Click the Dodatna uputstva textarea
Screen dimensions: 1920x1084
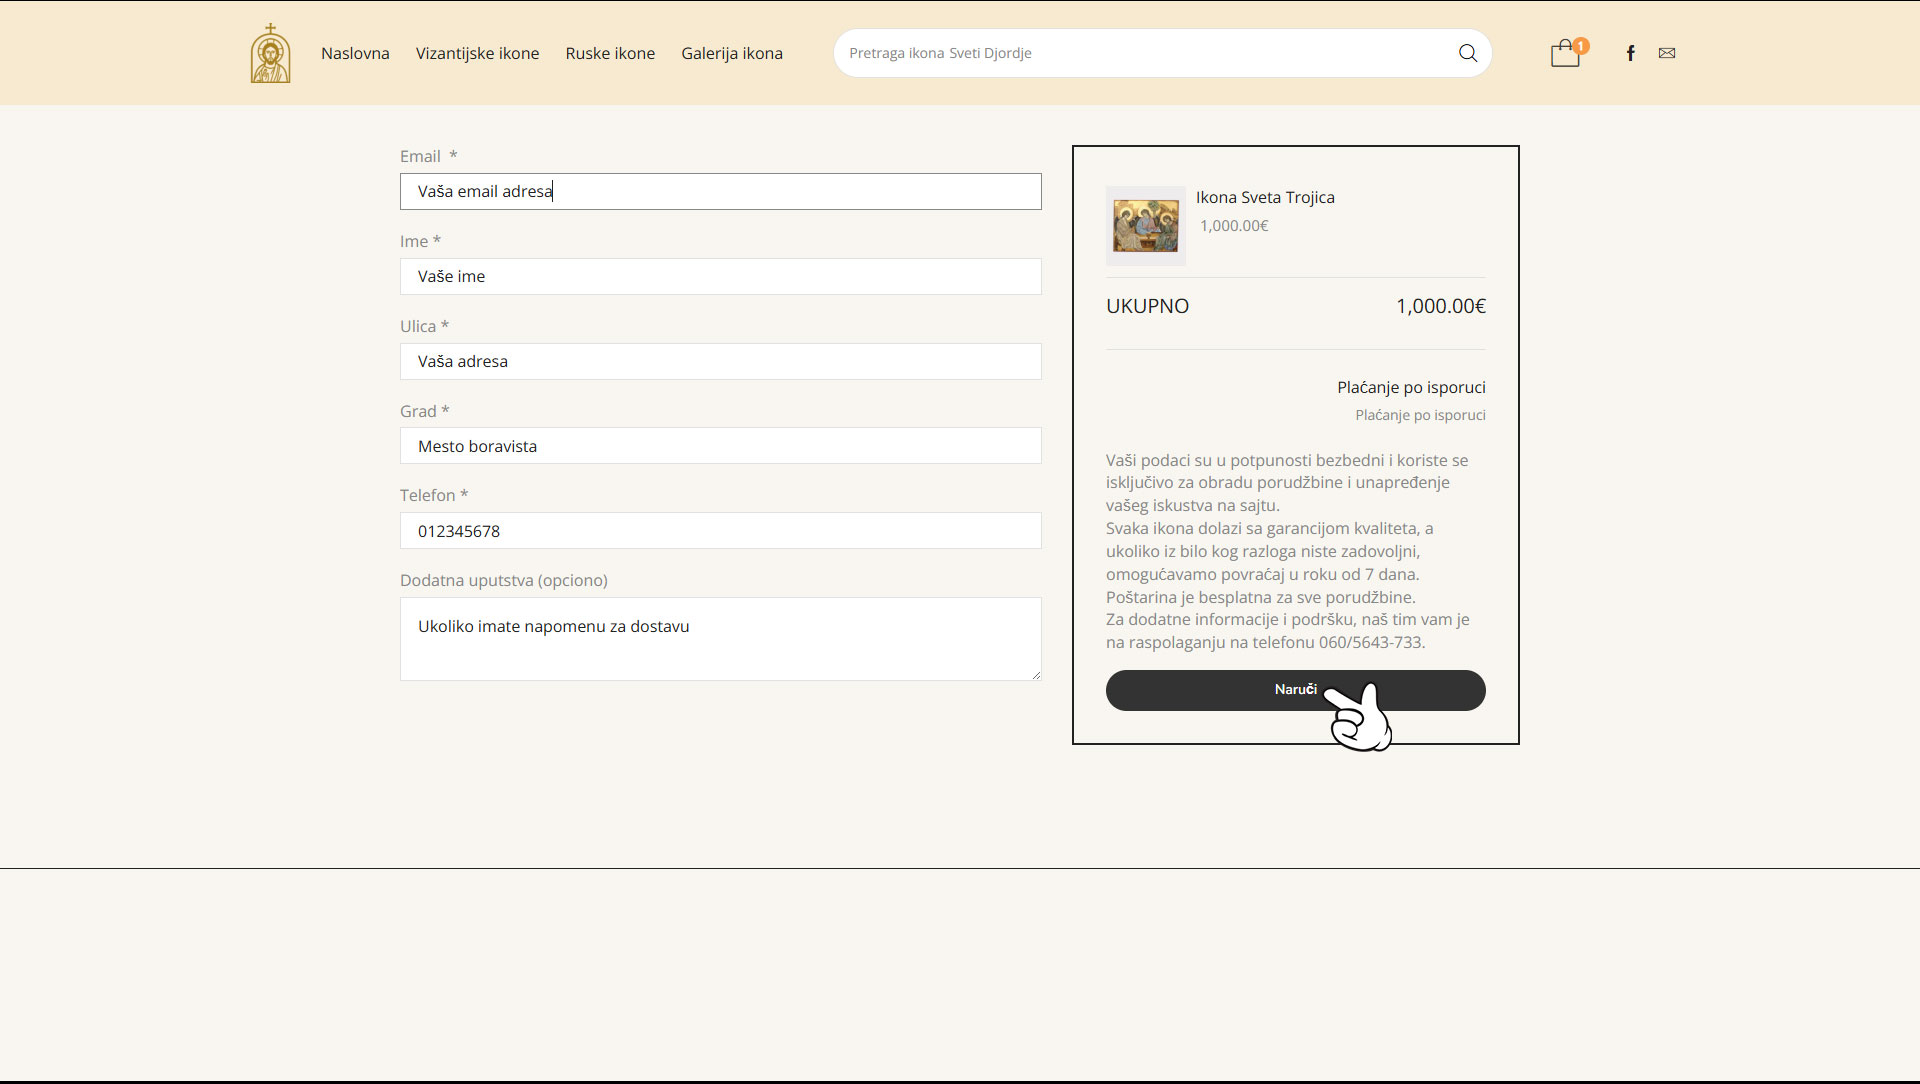tap(720, 639)
